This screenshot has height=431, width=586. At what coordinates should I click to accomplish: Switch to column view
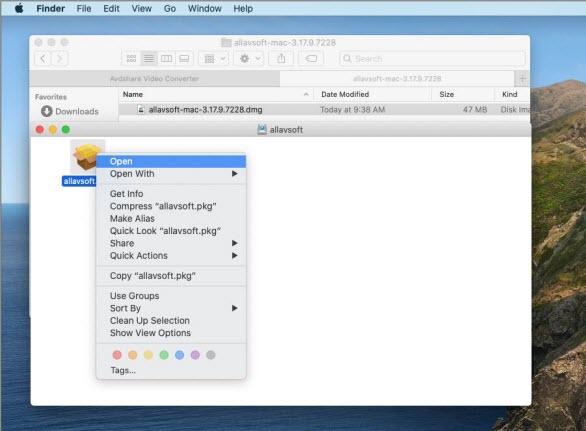point(166,59)
